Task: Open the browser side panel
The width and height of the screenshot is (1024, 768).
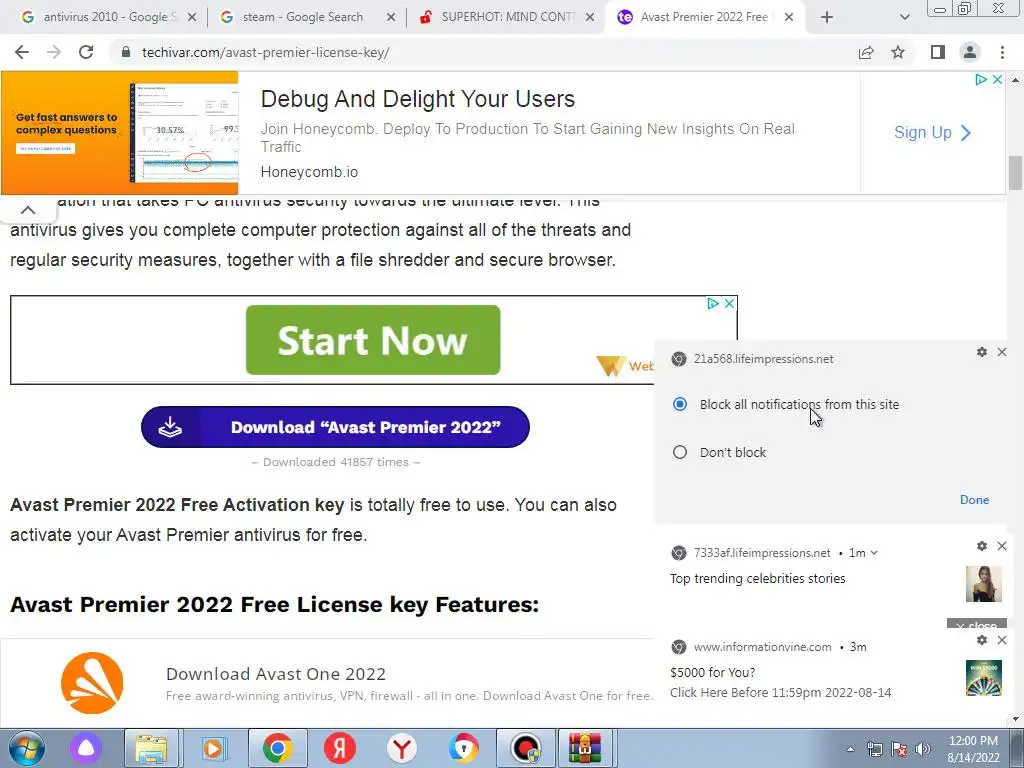Action: tap(938, 52)
